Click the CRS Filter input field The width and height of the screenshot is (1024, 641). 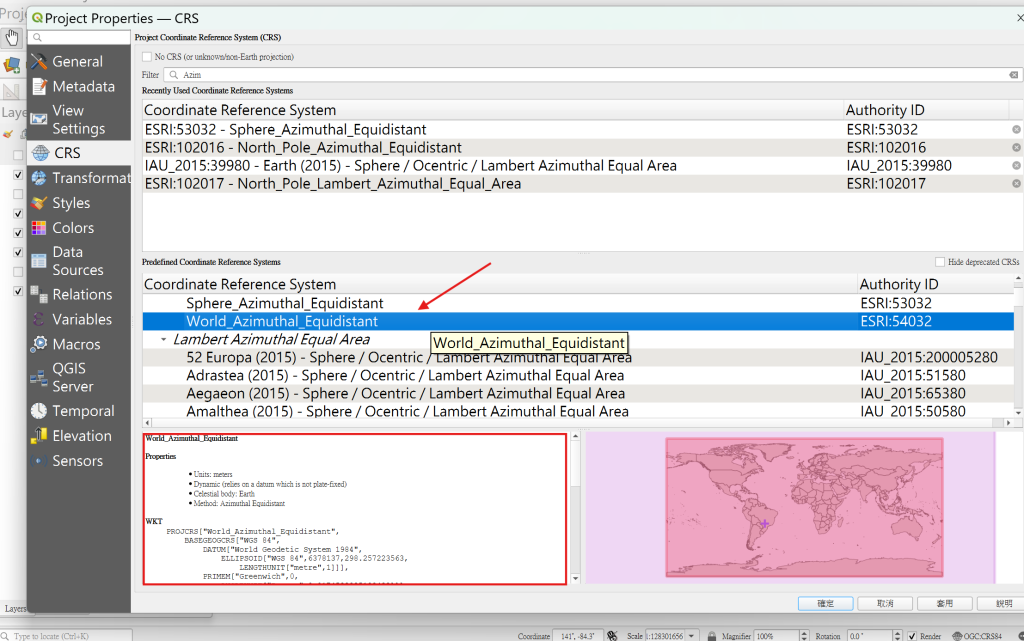pos(592,75)
